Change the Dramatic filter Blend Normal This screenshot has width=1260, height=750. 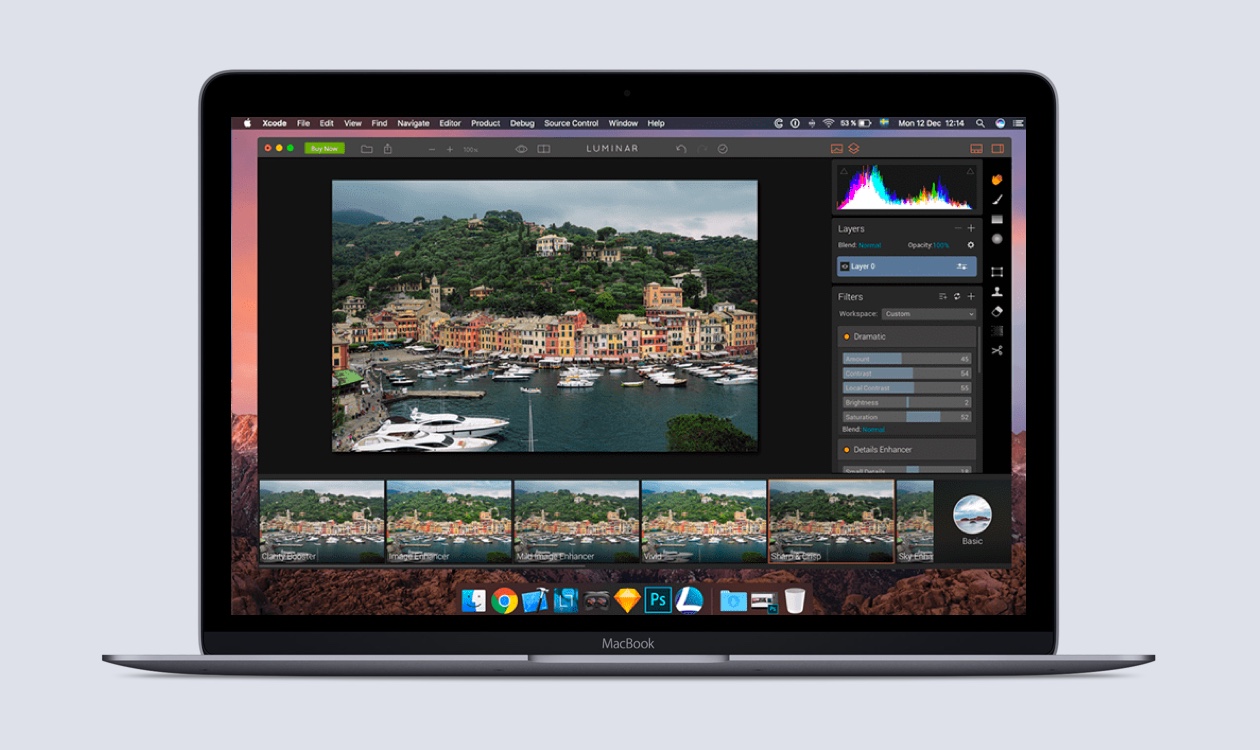pyautogui.click(x=874, y=429)
